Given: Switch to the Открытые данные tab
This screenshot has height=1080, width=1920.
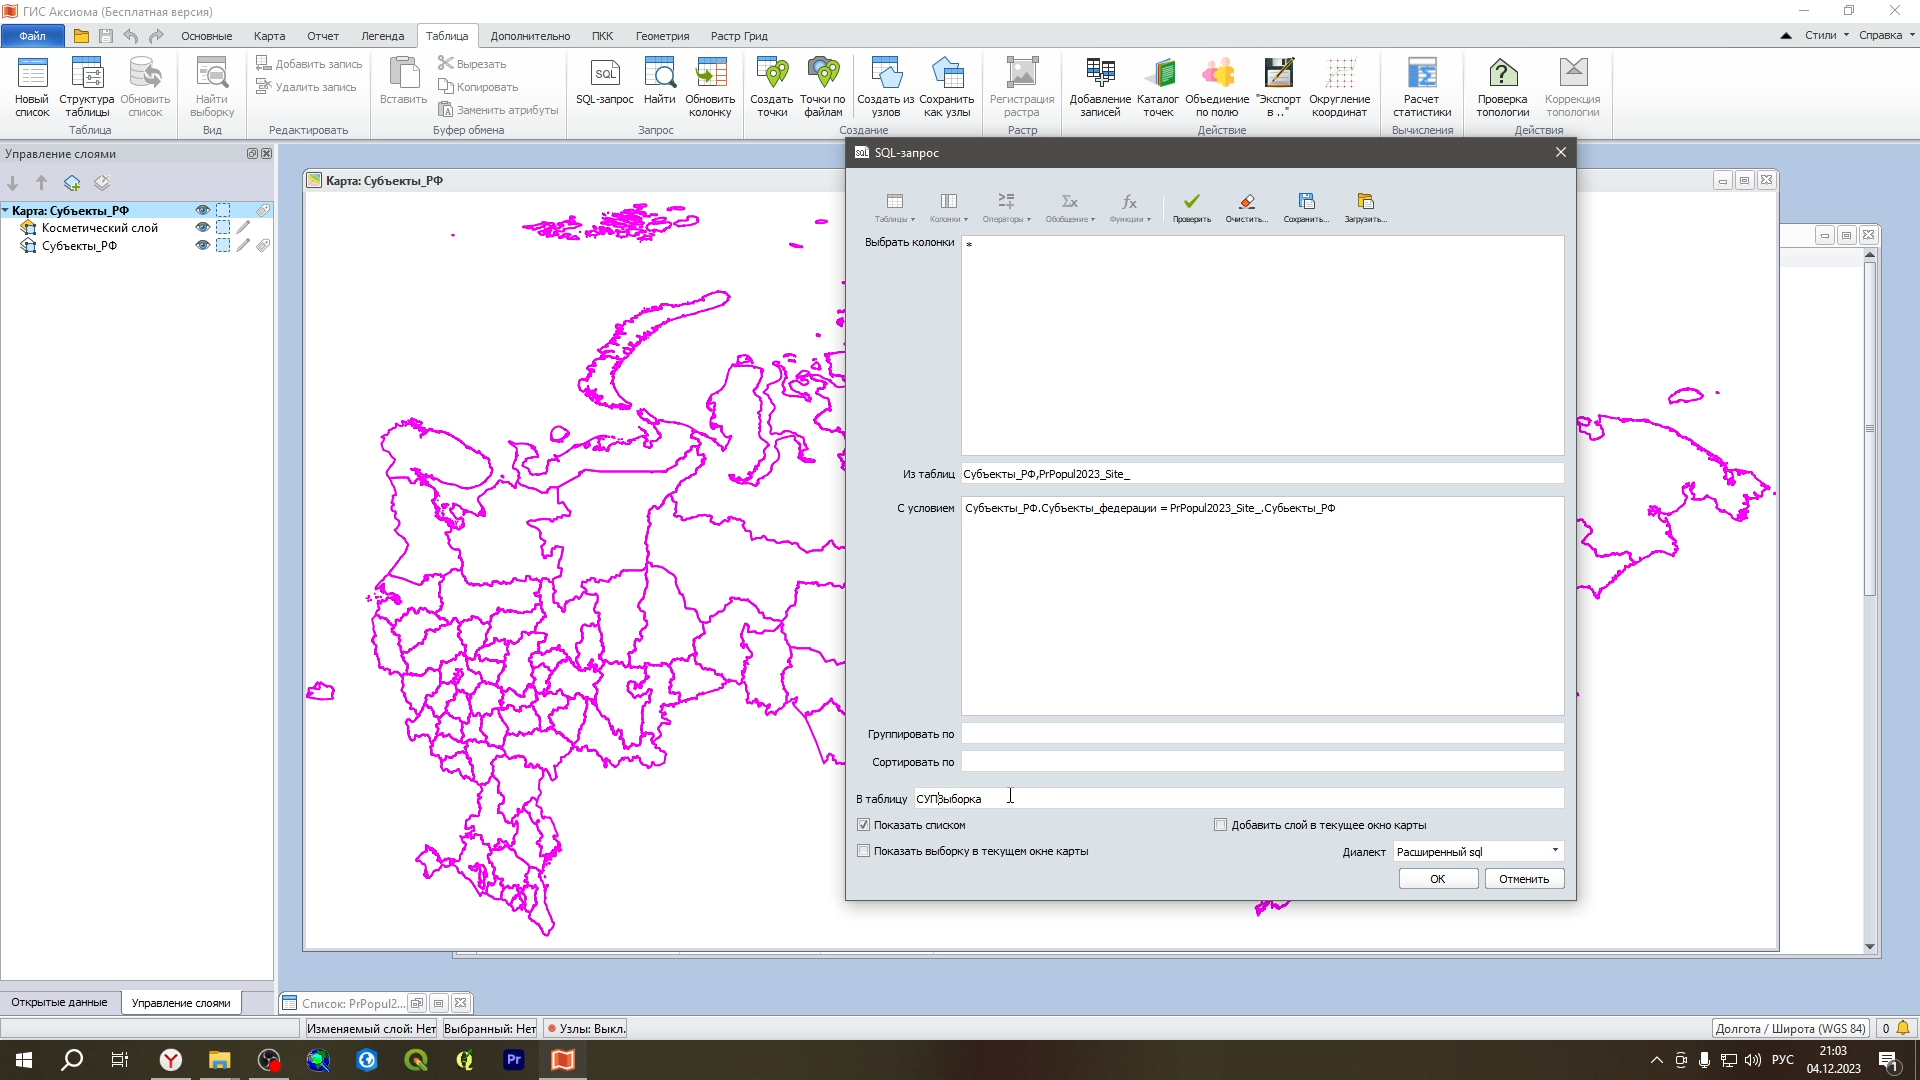Looking at the screenshot, I should (59, 1002).
